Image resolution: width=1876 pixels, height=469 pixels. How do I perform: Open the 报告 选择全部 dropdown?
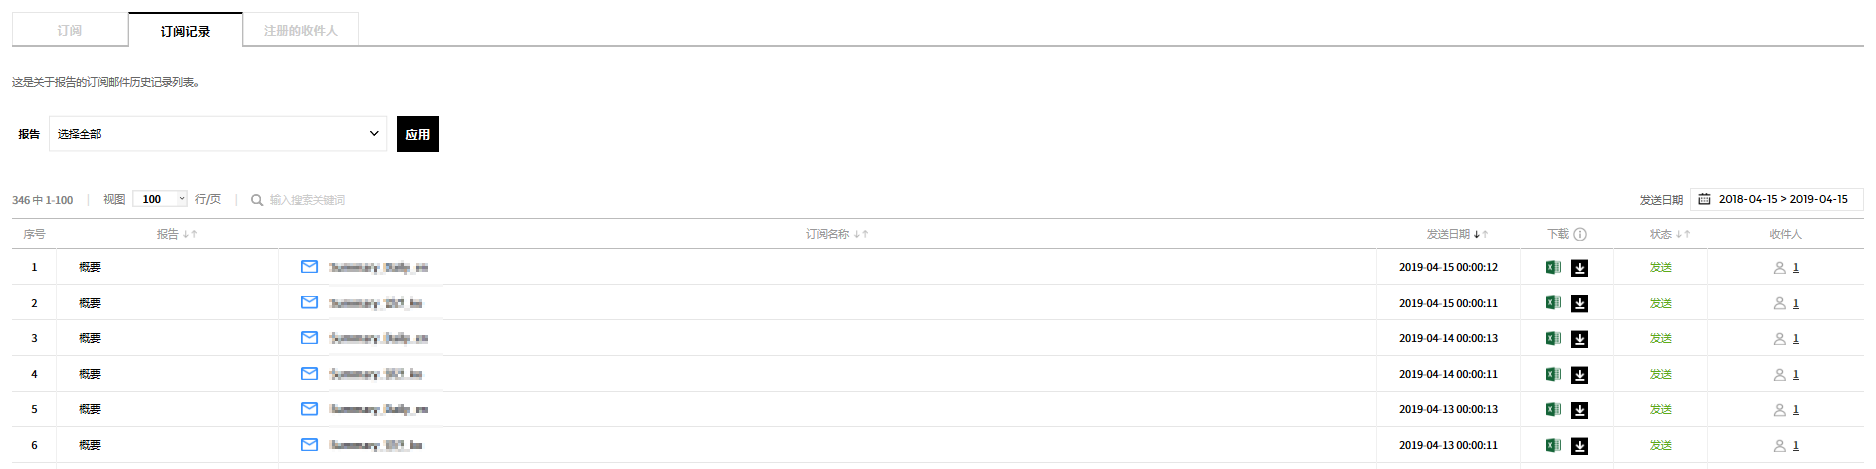tap(218, 134)
